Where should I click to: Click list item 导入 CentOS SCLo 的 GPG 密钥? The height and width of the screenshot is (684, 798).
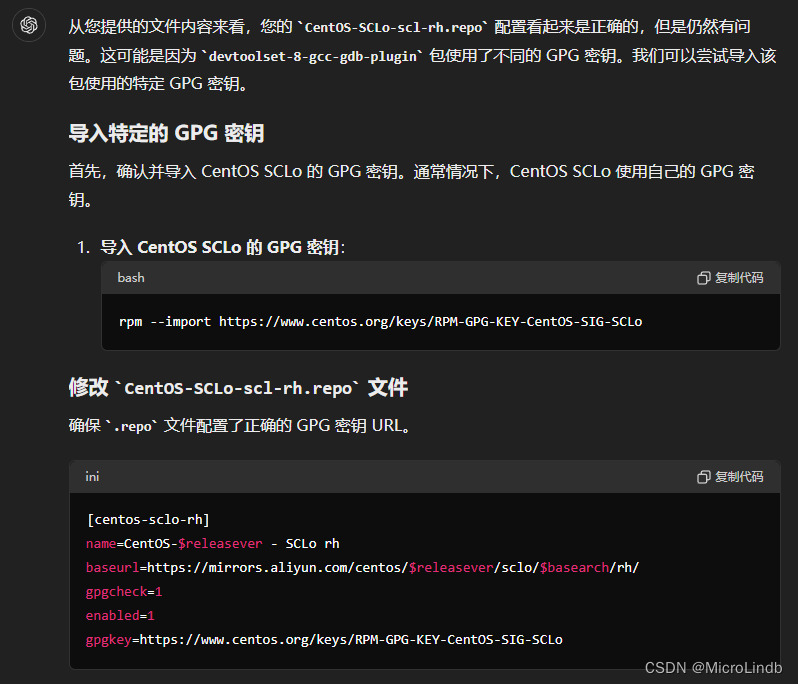point(222,247)
